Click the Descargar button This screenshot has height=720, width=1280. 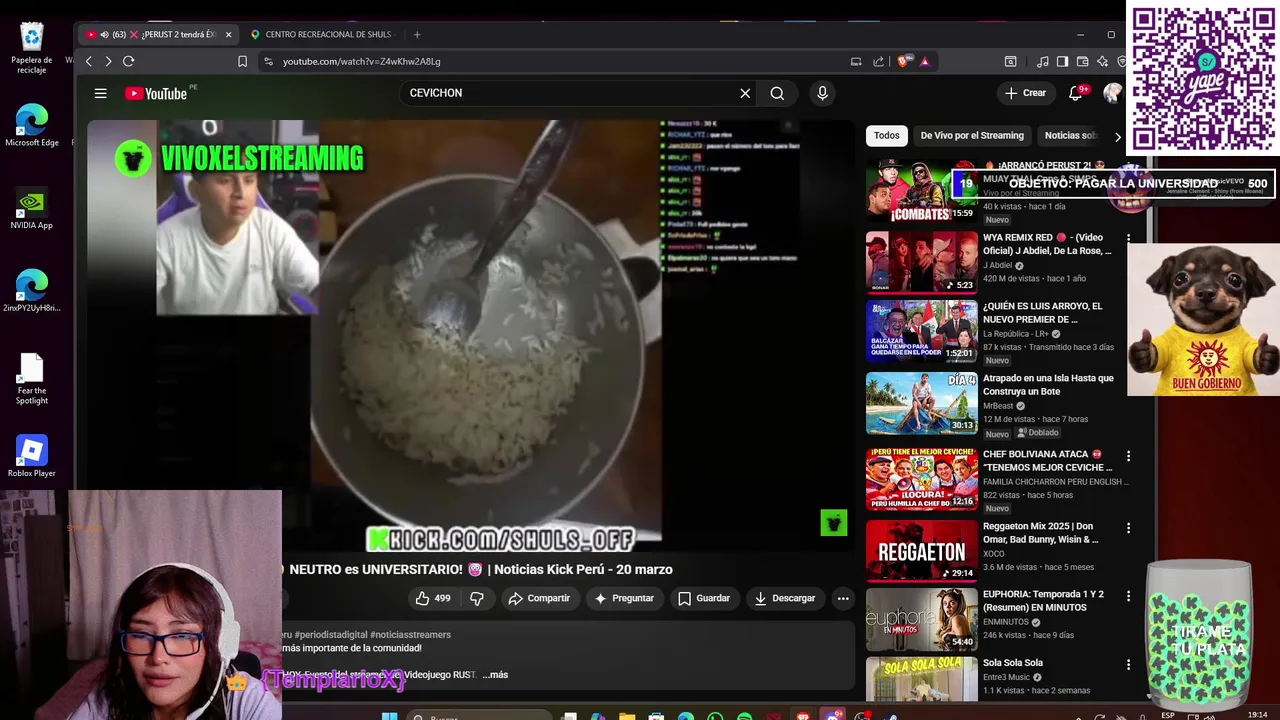point(785,598)
